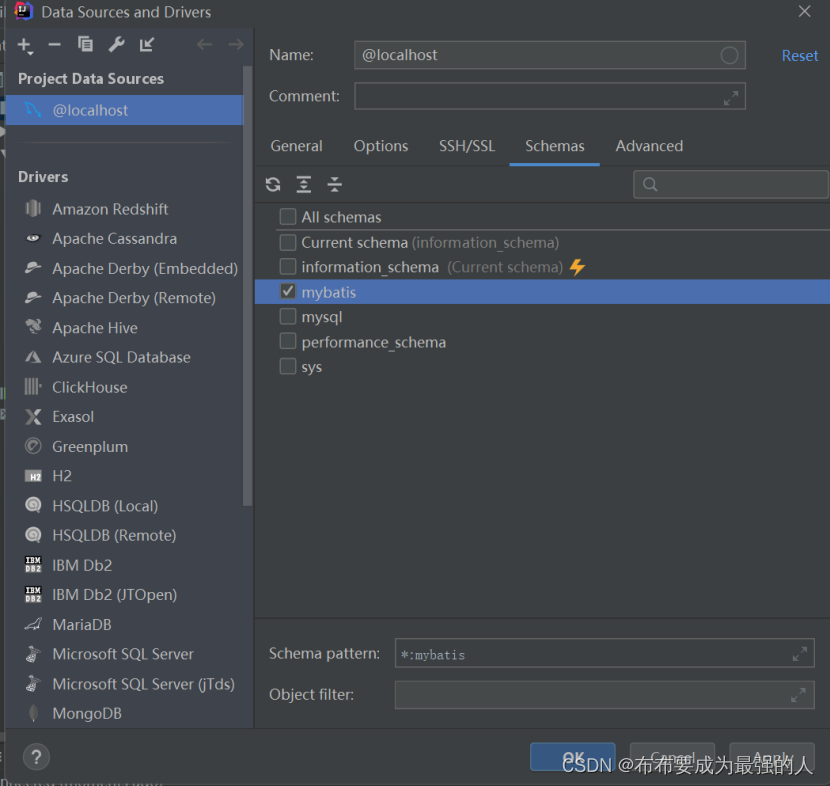
Task: Go back with left arrow icon
Action: [x=204, y=44]
